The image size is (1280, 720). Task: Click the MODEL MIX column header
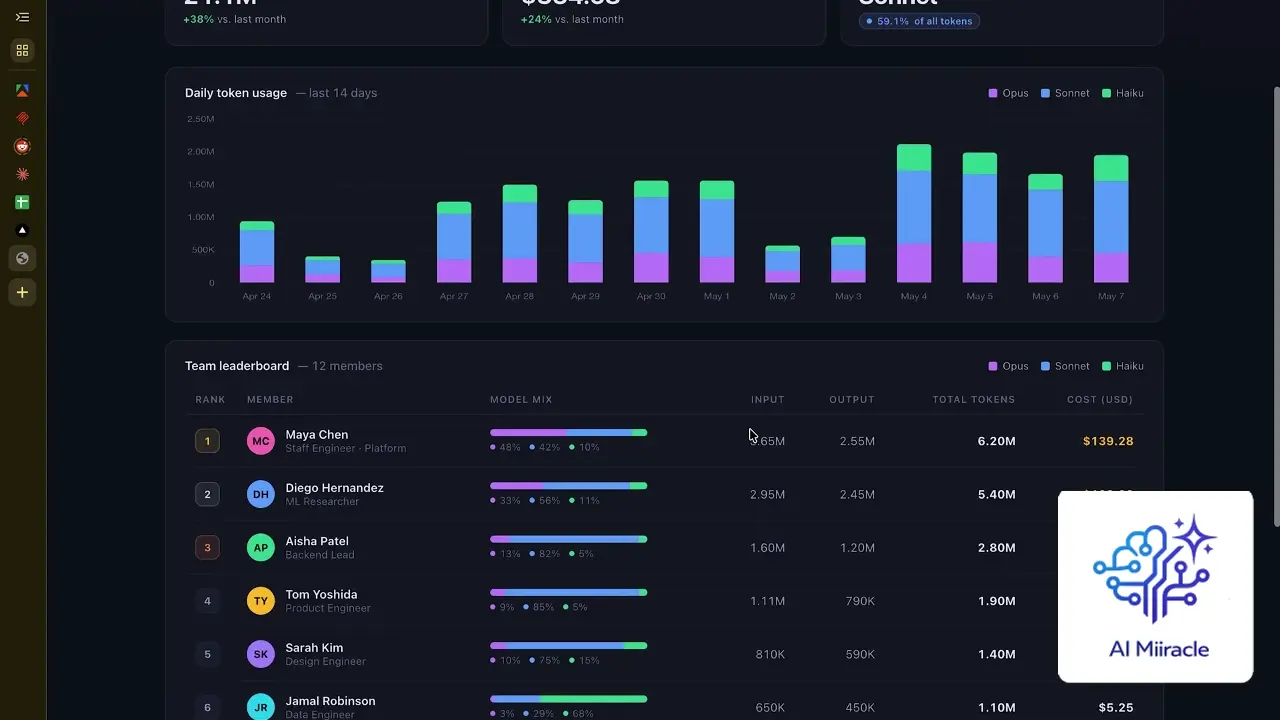[521, 400]
